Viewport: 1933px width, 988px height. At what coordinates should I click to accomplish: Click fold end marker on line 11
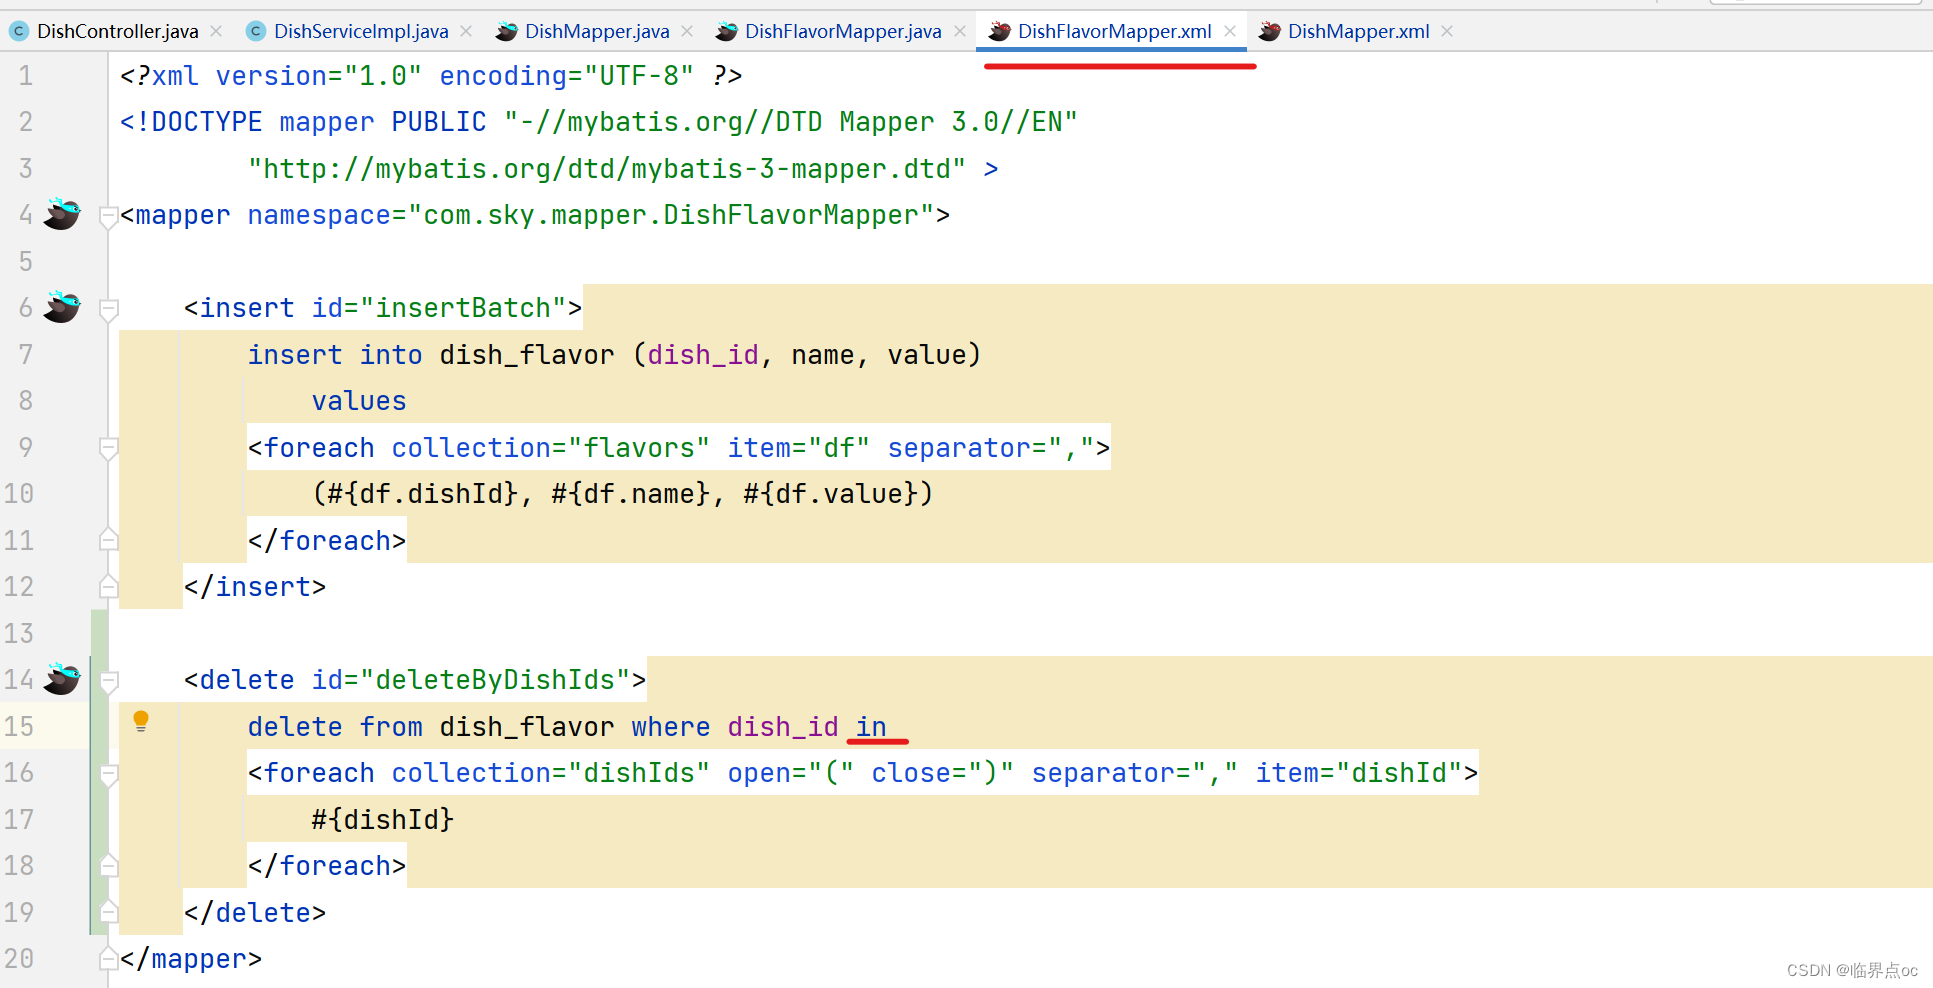[109, 540]
